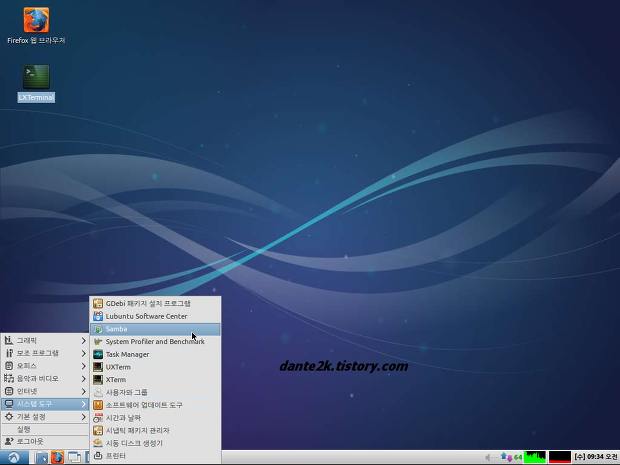Click the Samba menu entry
Viewport: 620px width, 465px height.
click(155, 329)
